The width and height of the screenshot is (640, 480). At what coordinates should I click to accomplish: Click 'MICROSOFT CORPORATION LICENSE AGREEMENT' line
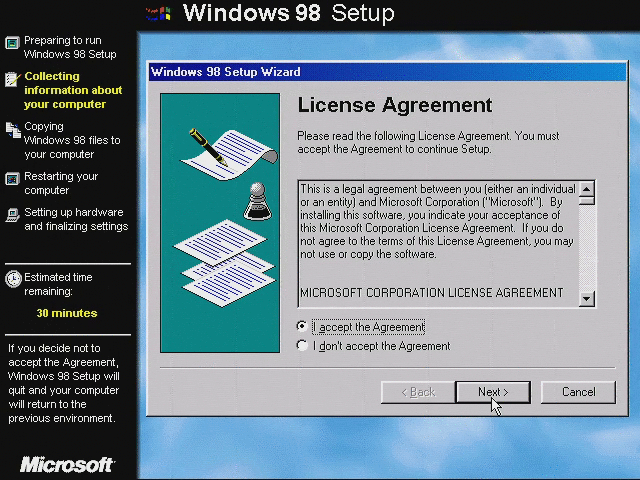(x=432, y=293)
